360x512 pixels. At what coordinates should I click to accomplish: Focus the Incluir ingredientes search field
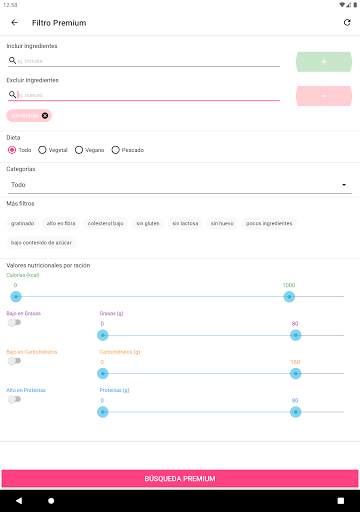coord(144,61)
